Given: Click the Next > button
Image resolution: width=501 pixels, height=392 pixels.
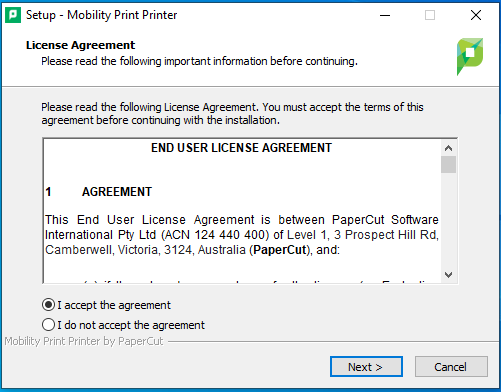Looking at the screenshot, I should click(x=366, y=367).
